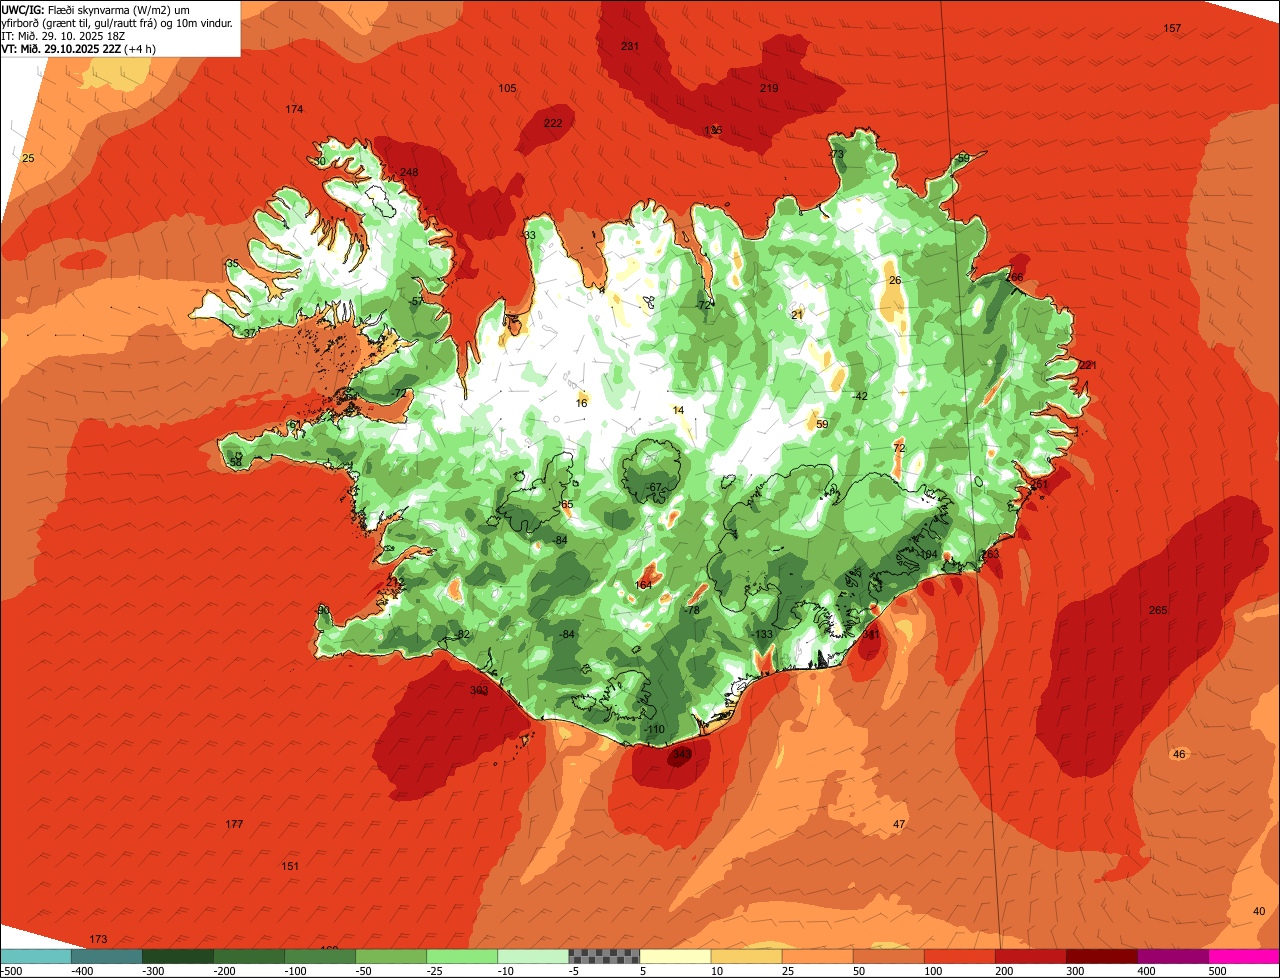Click the flux value 105 on the map
Viewport: 1280px width, 978px height.
[x=508, y=88]
